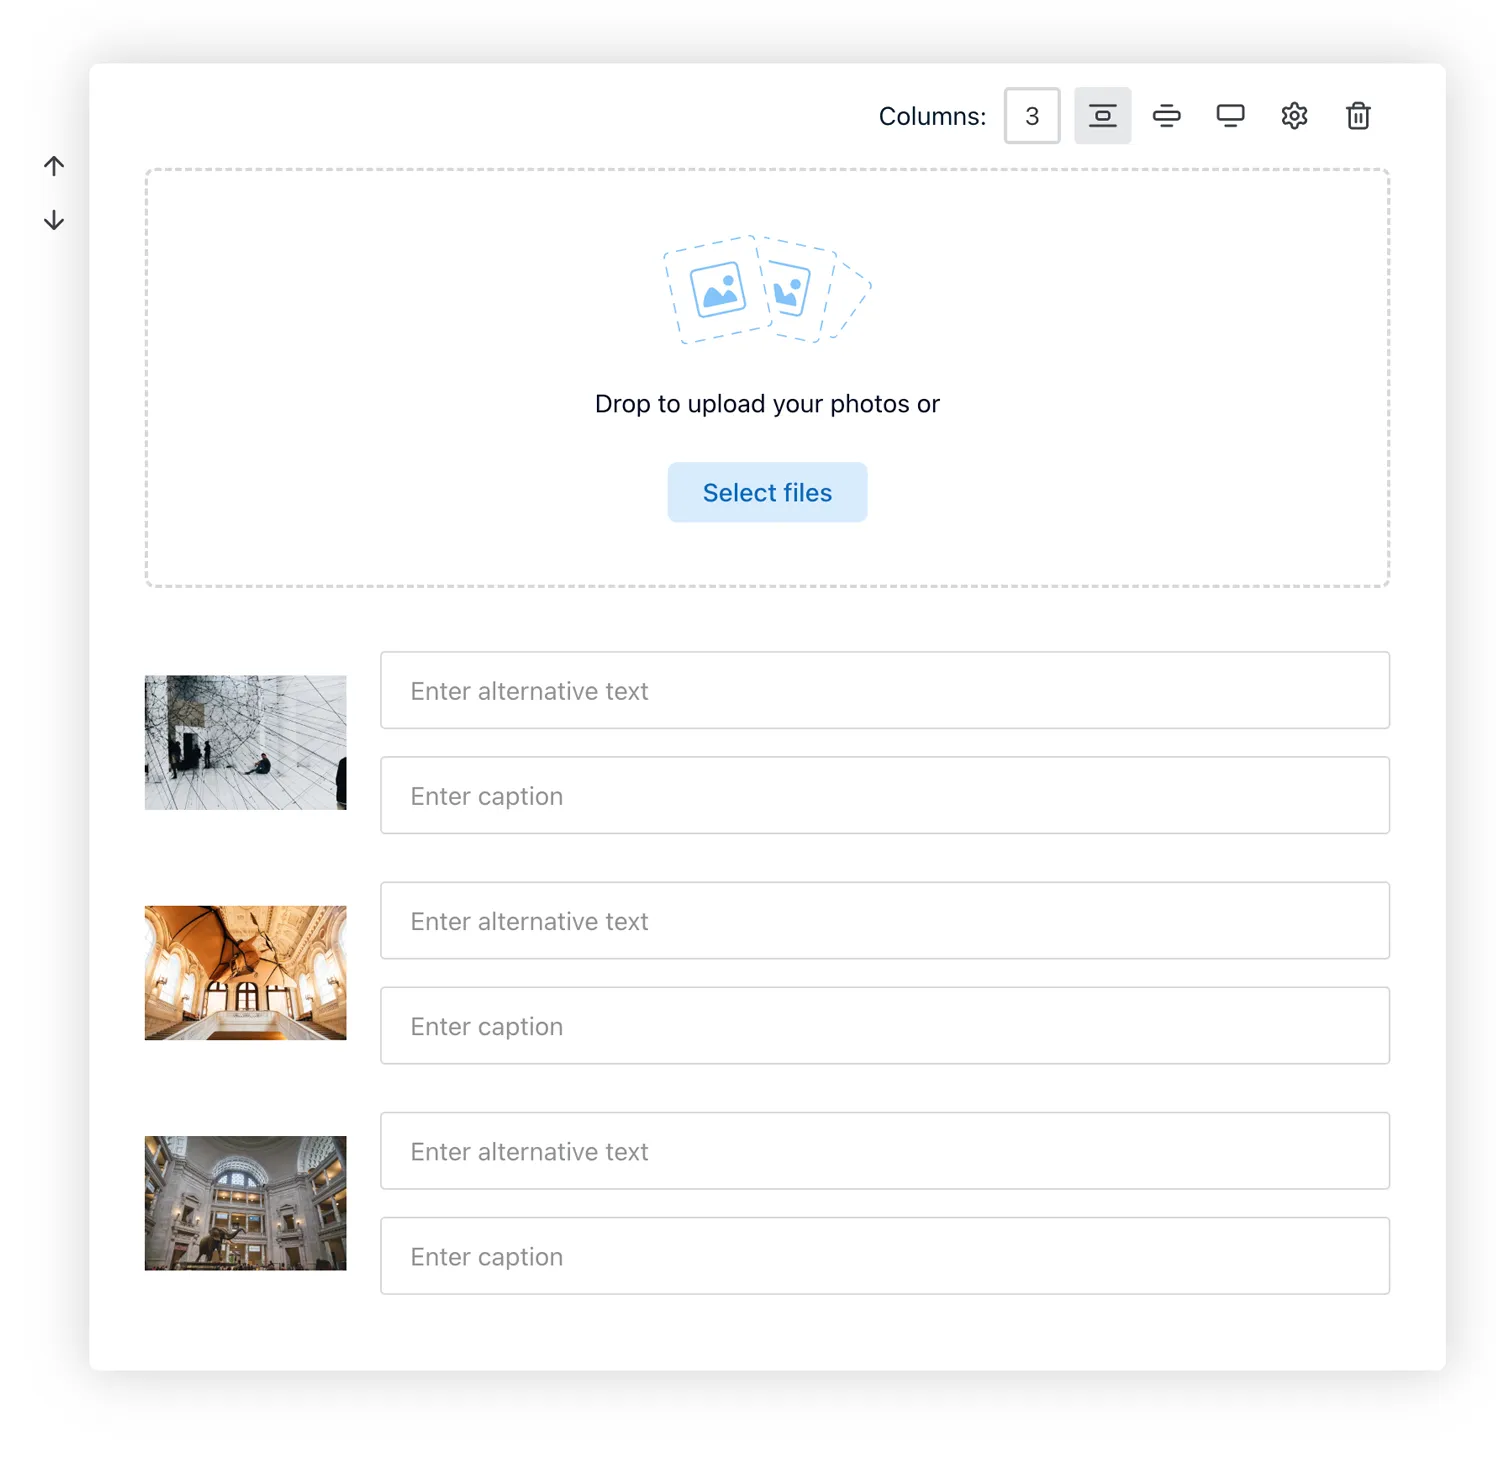Focus the third image's alternative text box
Image resolution: width=1496 pixels, height=1462 pixels.
click(884, 1151)
